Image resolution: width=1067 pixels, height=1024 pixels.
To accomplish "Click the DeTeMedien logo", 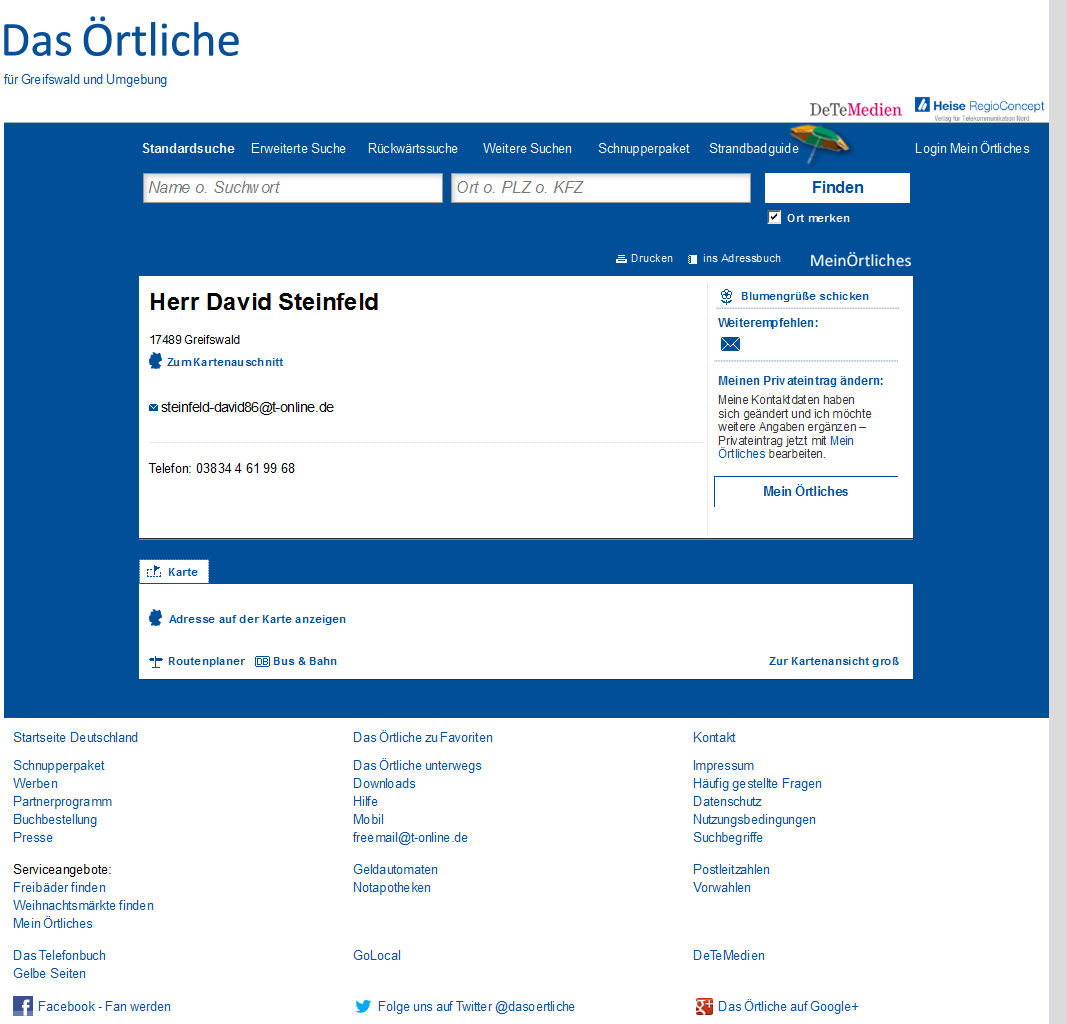I will coord(855,110).
